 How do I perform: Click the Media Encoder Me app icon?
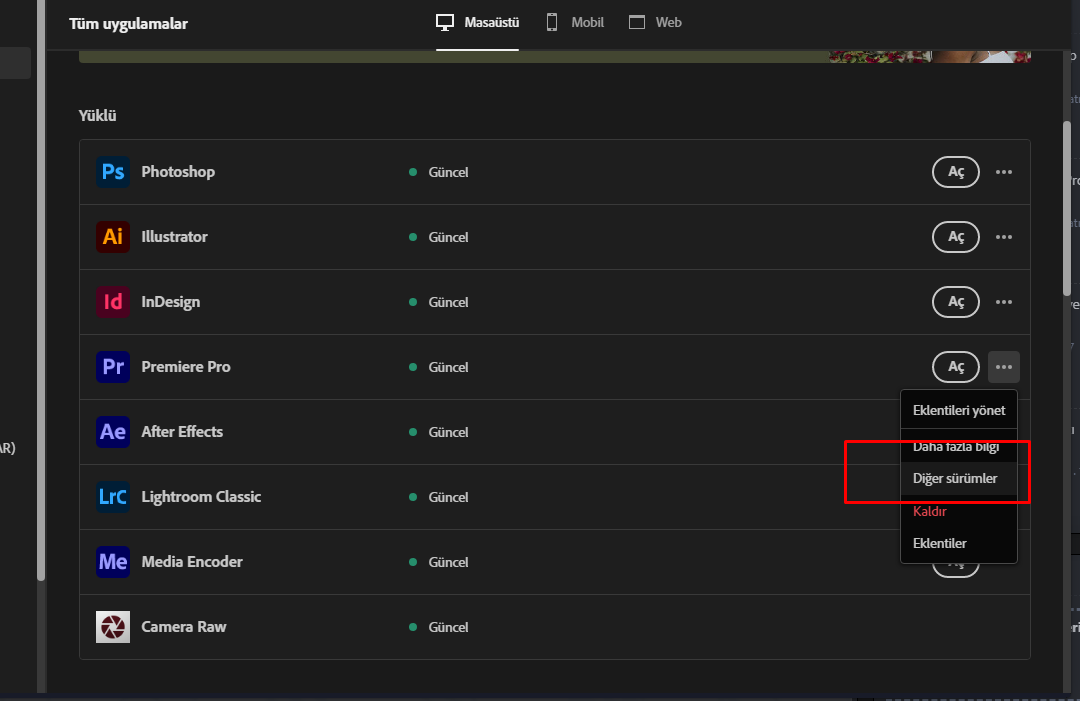point(113,562)
